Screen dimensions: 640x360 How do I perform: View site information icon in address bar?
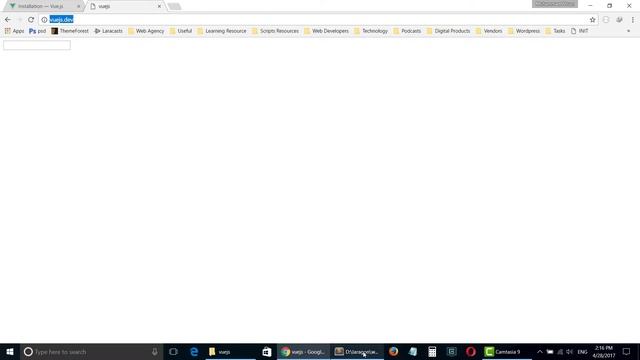[x=44, y=20]
